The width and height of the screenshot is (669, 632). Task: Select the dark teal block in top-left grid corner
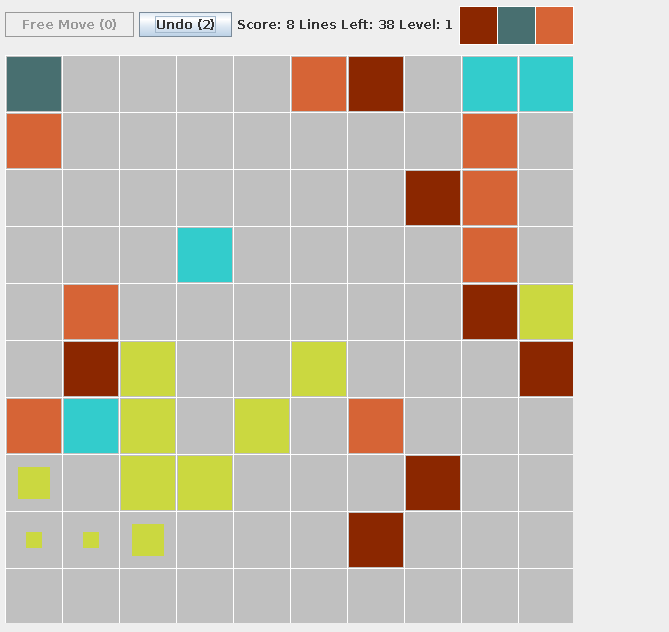[34, 84]
